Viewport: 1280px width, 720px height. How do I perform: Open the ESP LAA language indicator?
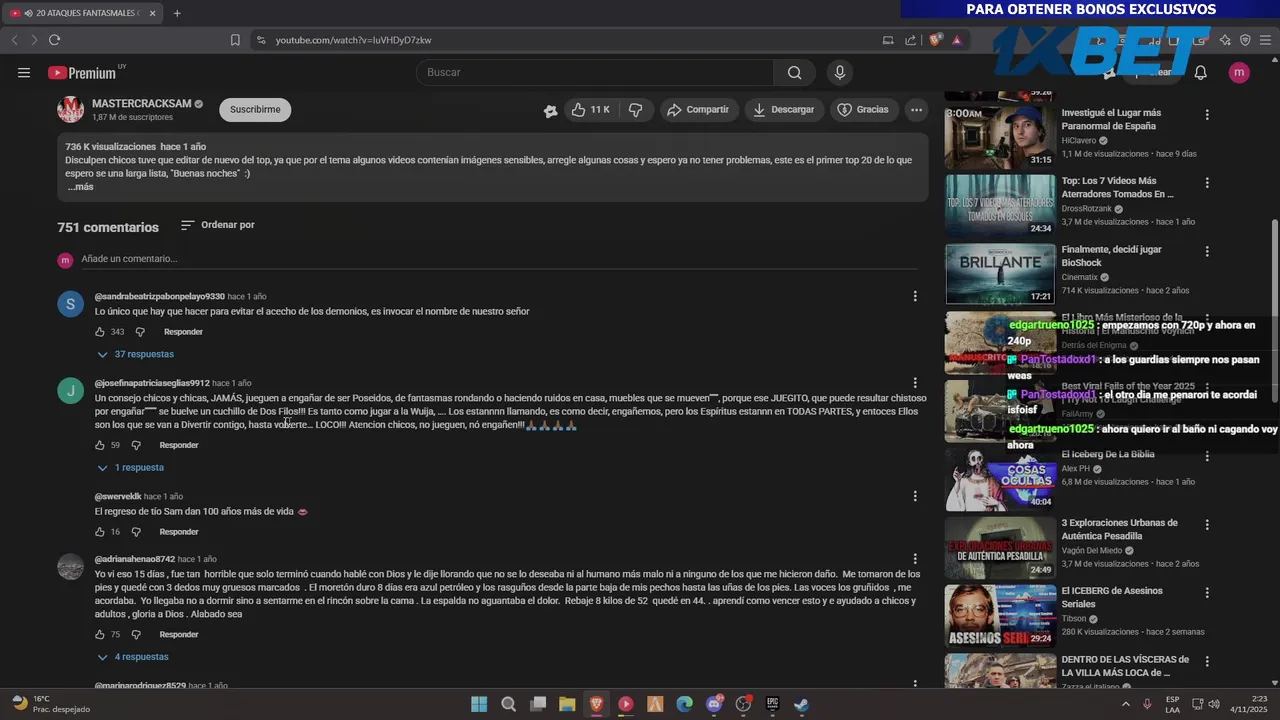point(1172,704)
